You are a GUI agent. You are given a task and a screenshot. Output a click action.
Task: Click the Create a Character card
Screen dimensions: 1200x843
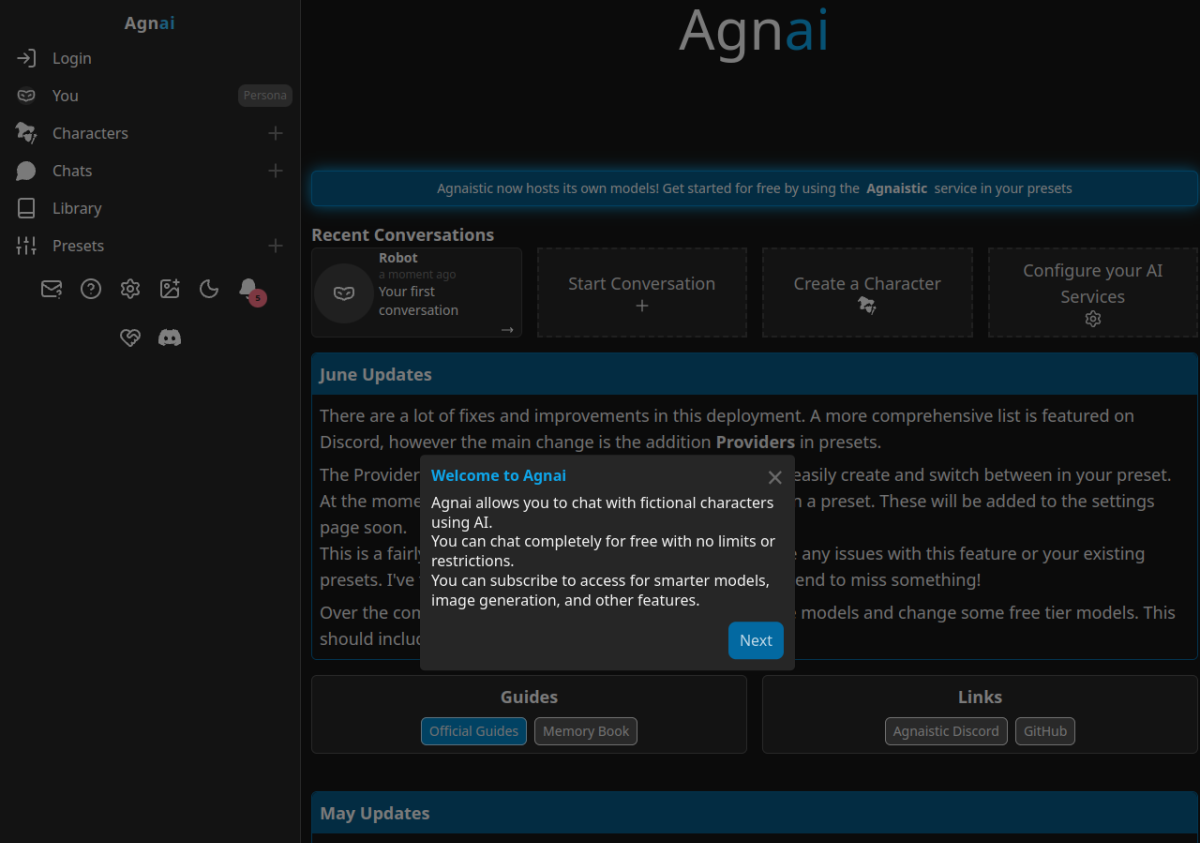coord(867,293)
